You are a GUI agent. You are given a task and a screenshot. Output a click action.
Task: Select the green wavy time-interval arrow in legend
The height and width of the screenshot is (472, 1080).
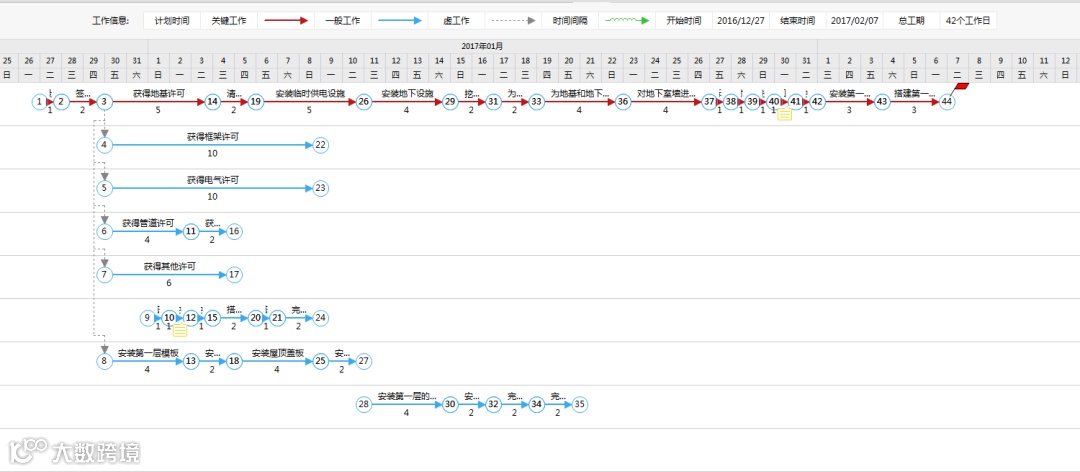(627, 21)
